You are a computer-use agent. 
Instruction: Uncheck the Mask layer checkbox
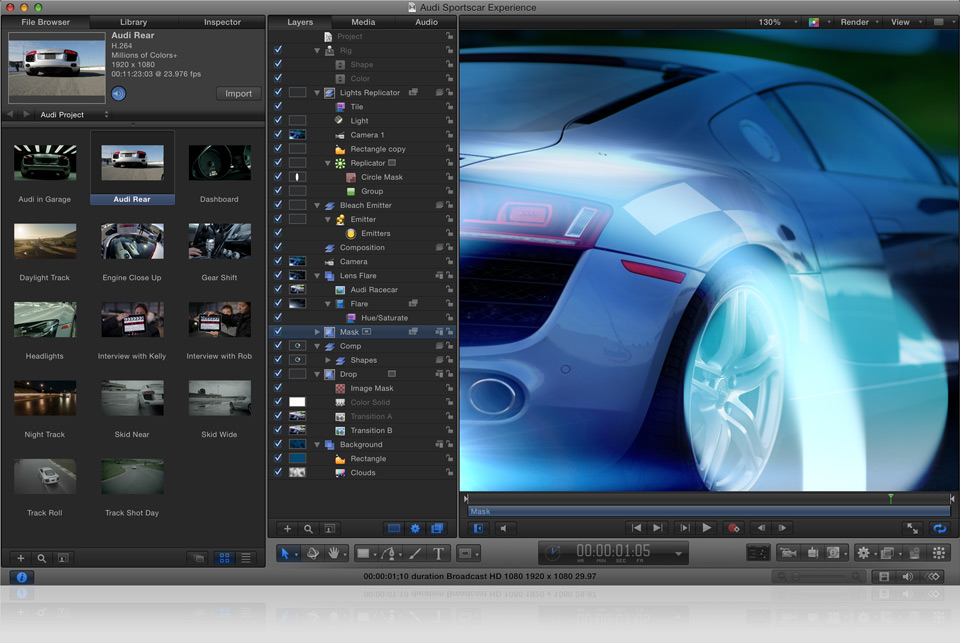279,331
